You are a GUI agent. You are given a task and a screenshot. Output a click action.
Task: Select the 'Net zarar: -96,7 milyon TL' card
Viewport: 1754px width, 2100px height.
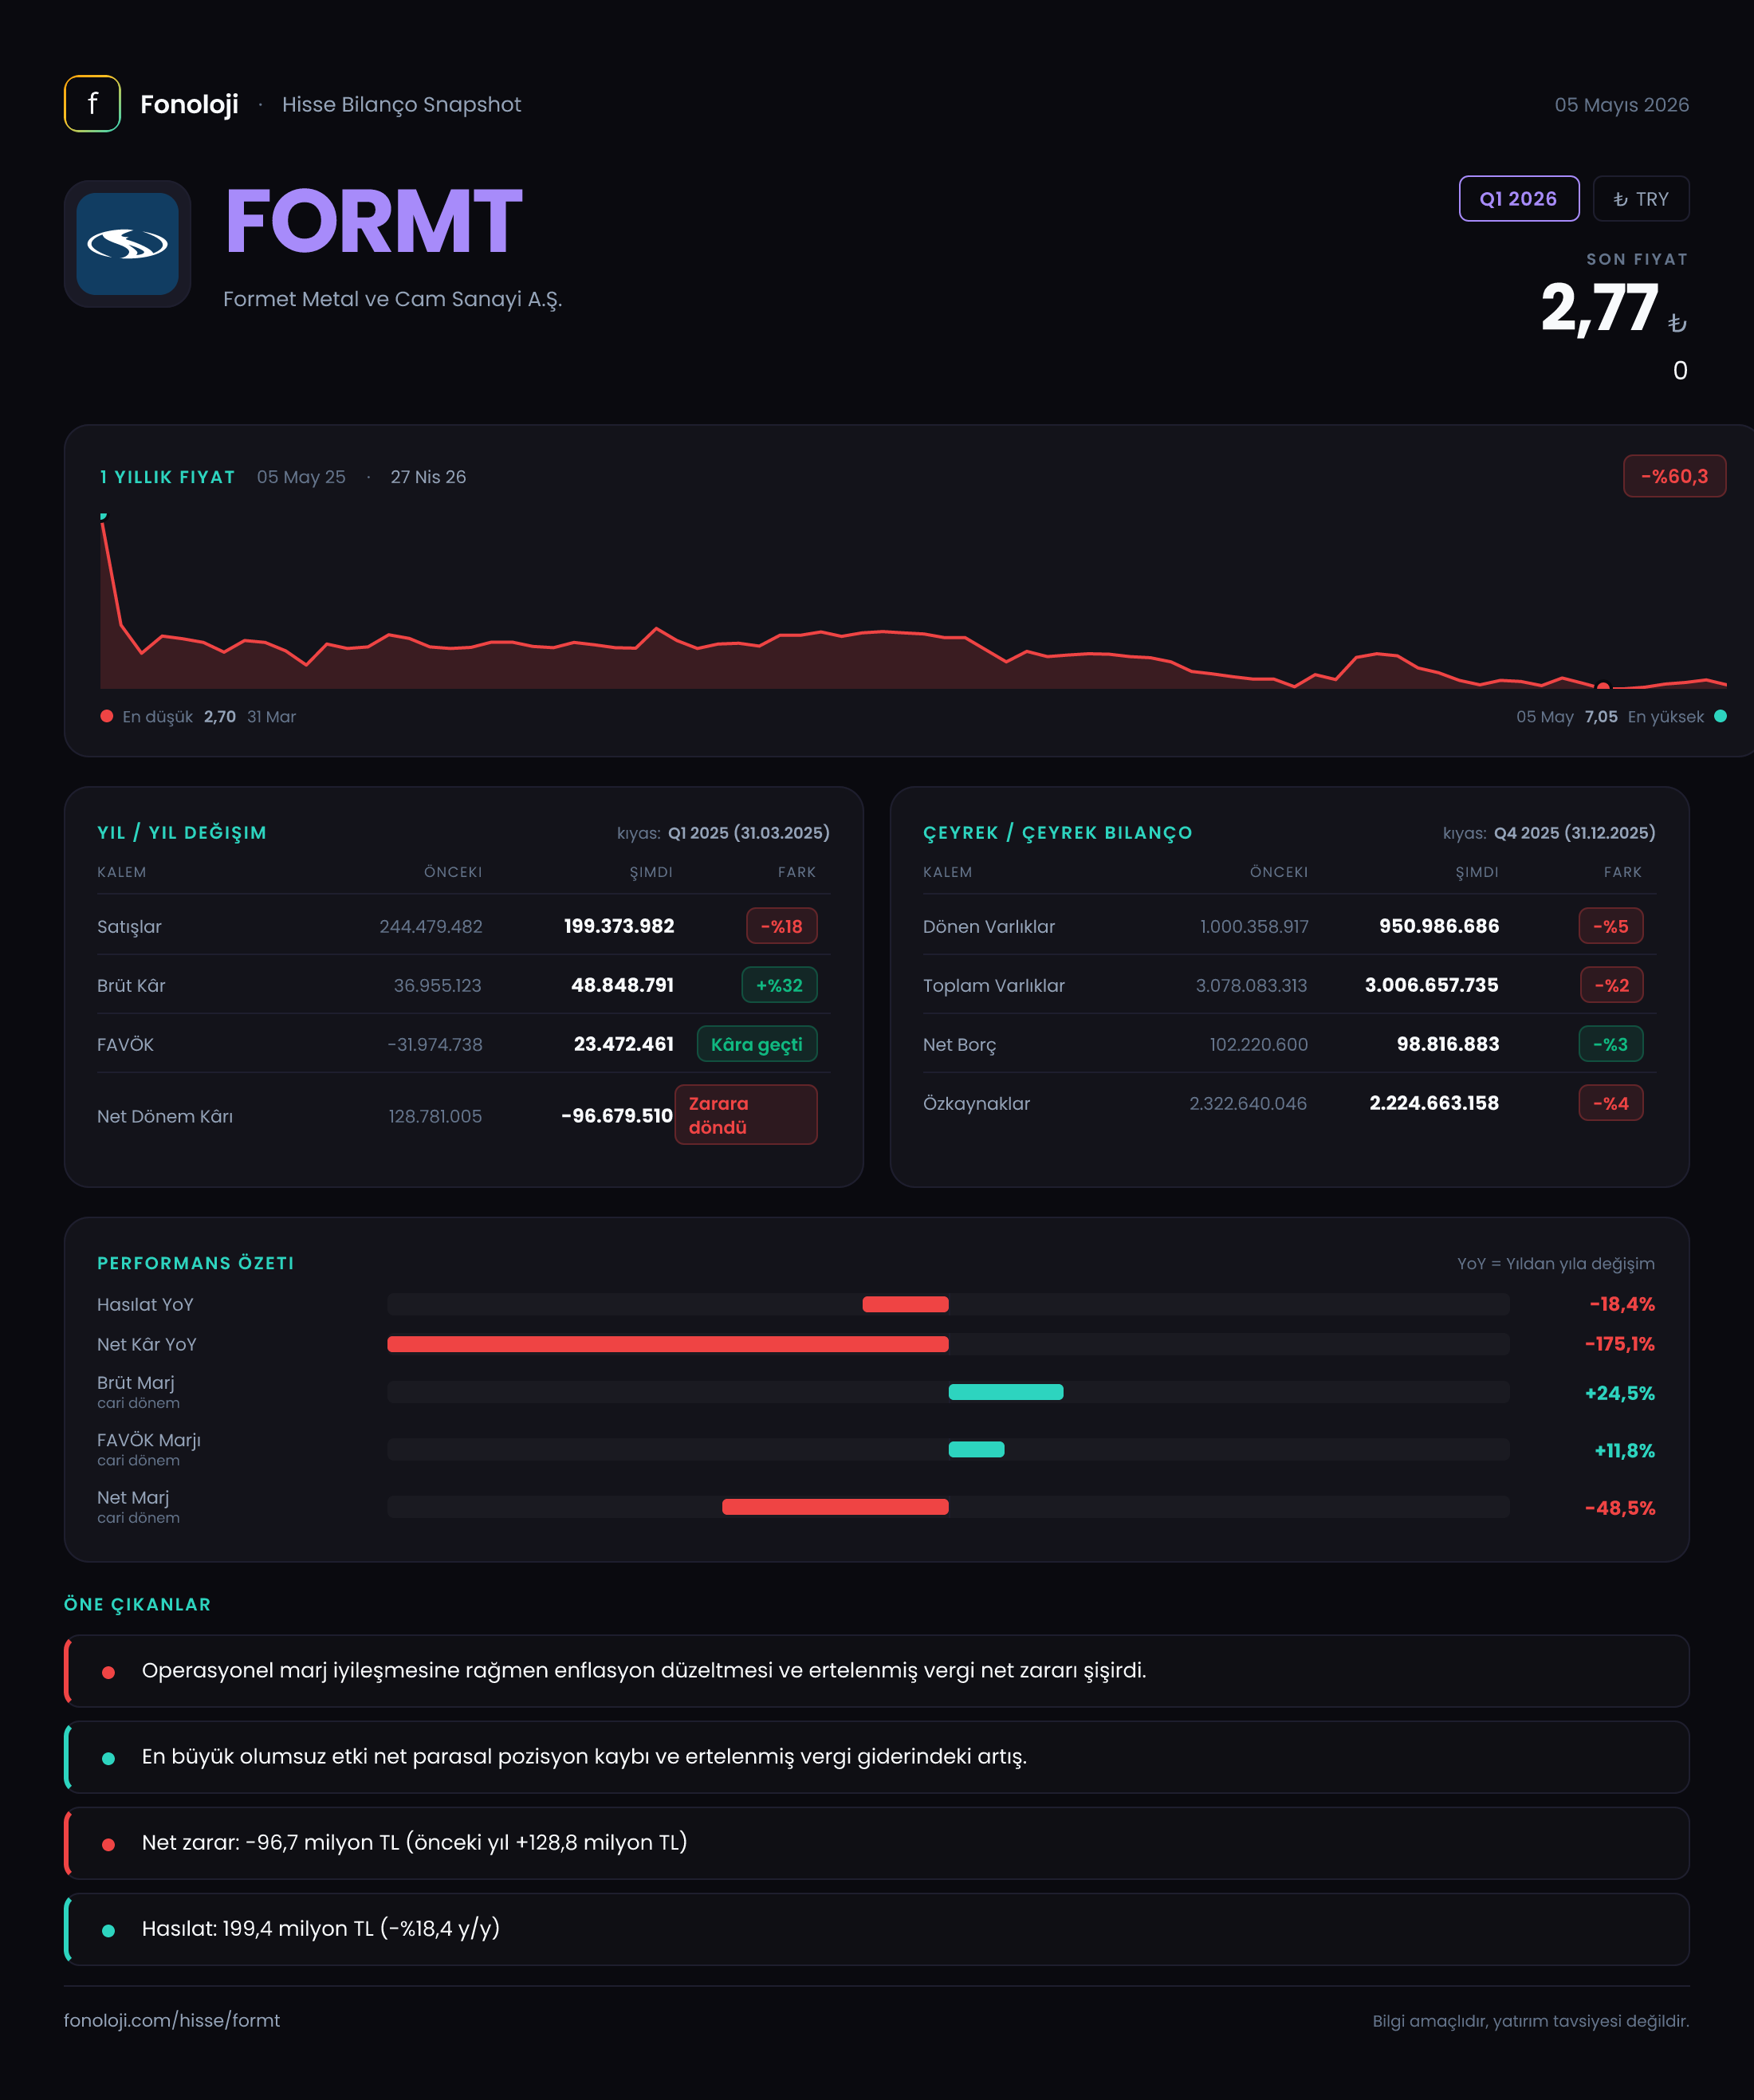(x=877, y=1843)
